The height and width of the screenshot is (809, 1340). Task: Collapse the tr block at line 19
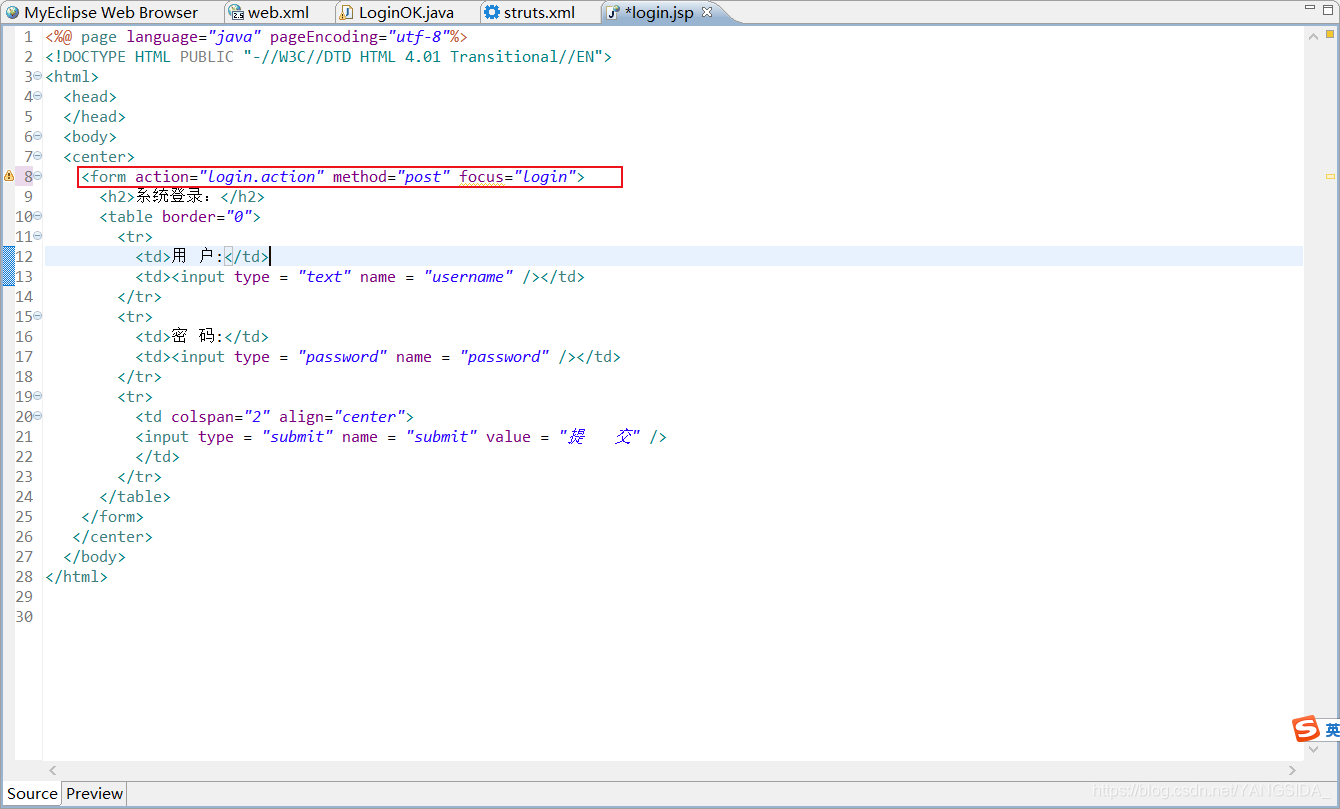tap(37, 396)
